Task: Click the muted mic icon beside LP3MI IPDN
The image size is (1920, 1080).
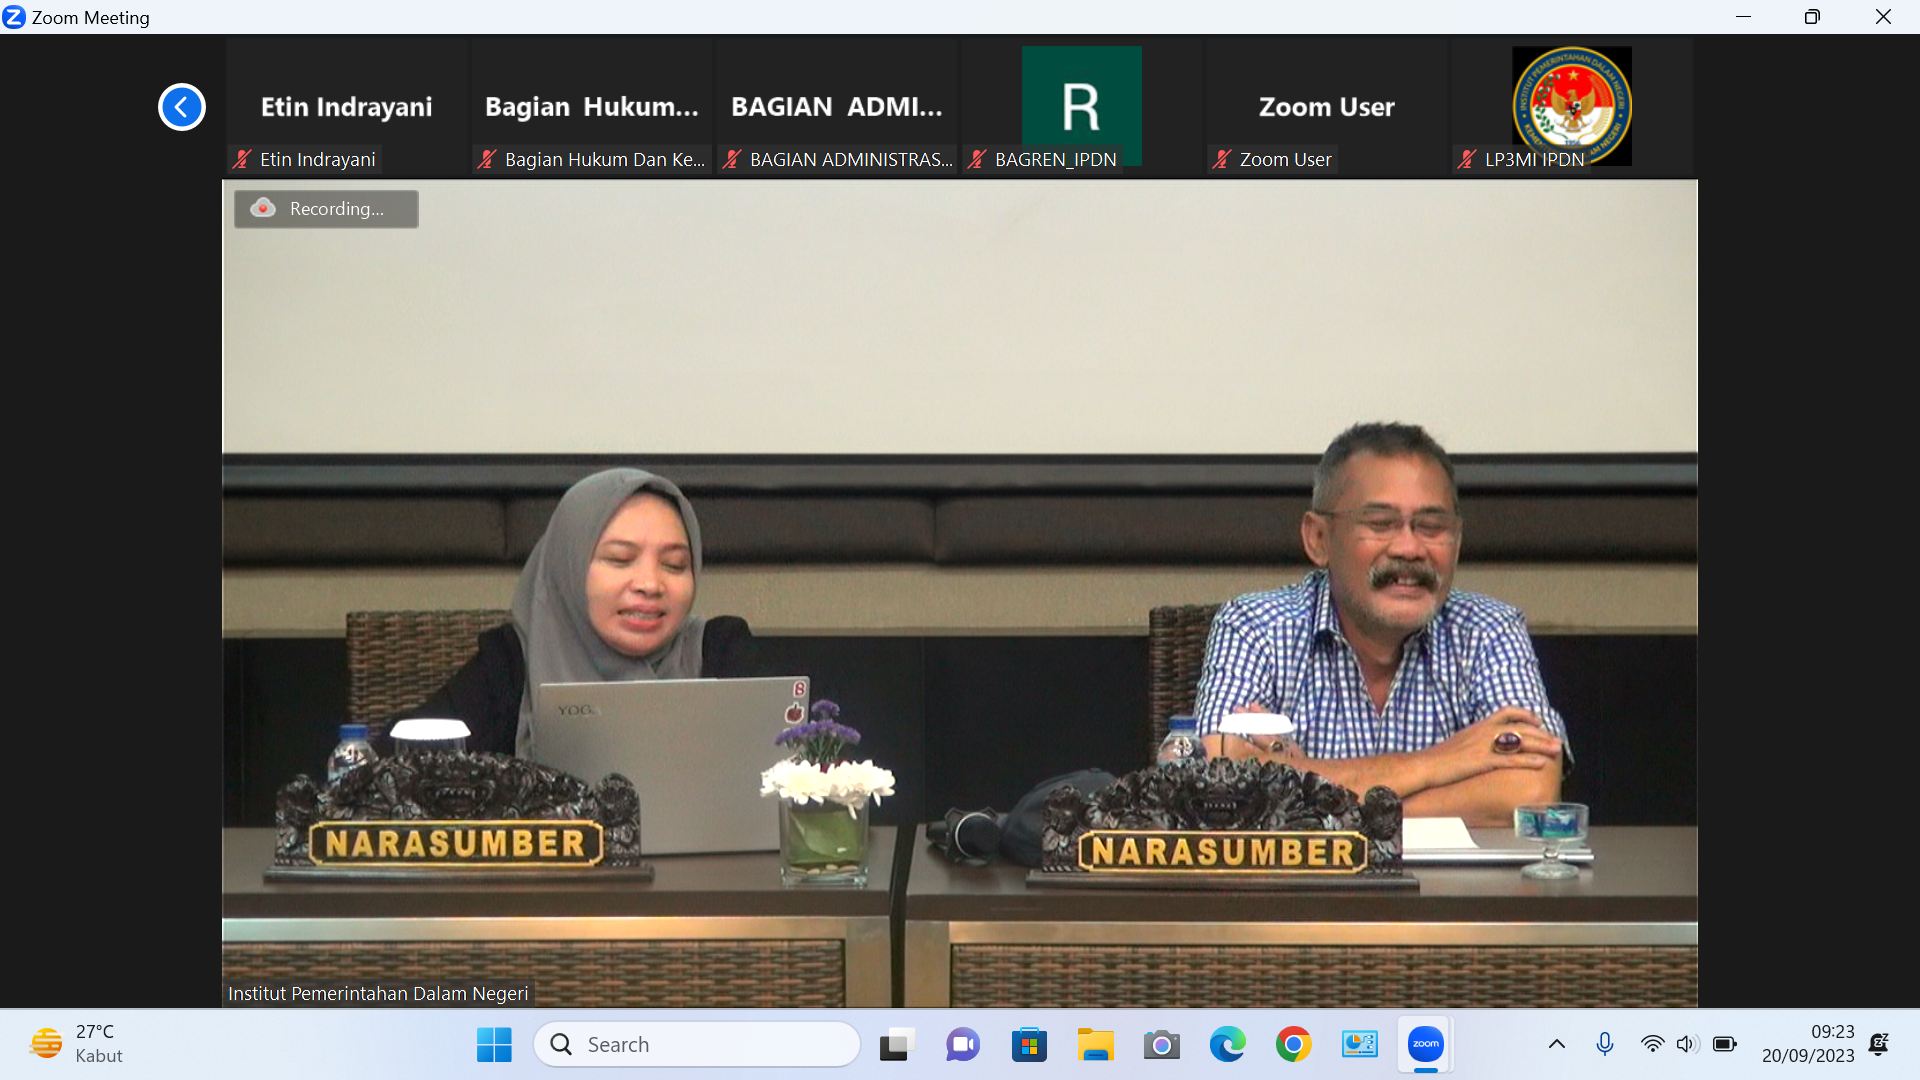Action: (x=1467, y=159)
